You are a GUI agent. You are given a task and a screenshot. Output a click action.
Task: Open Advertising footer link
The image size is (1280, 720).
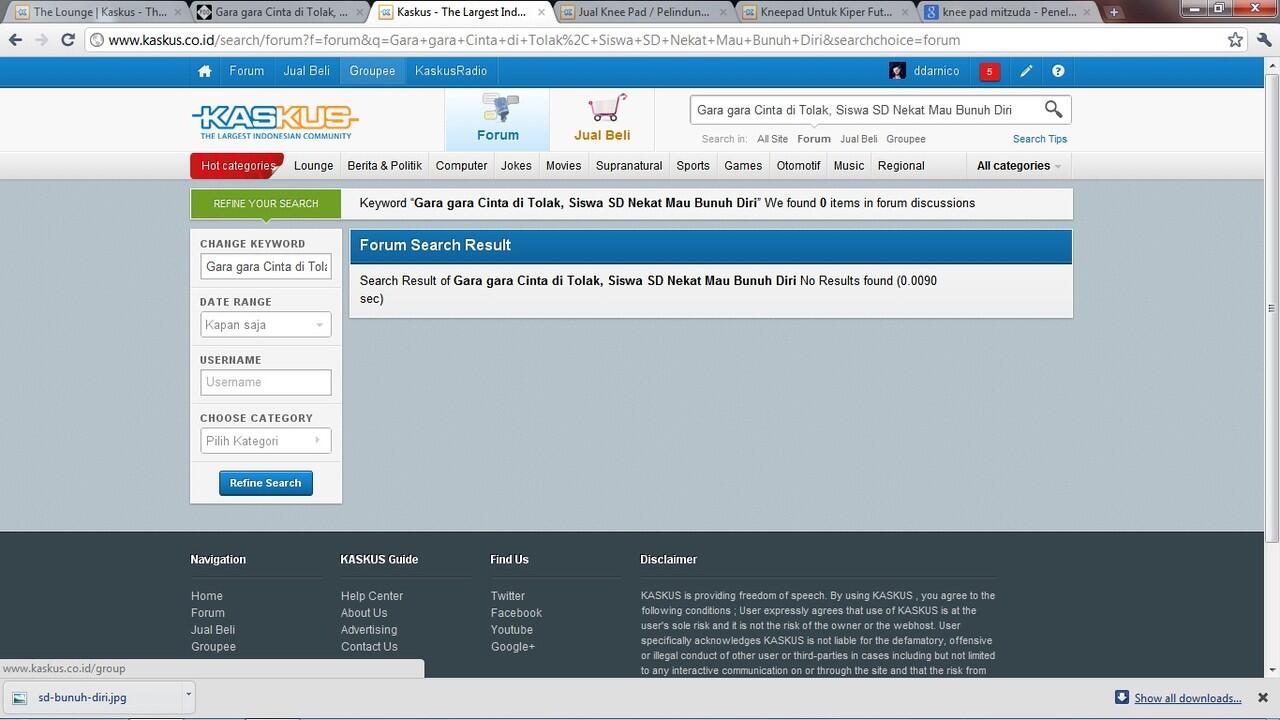pos(368,630)
